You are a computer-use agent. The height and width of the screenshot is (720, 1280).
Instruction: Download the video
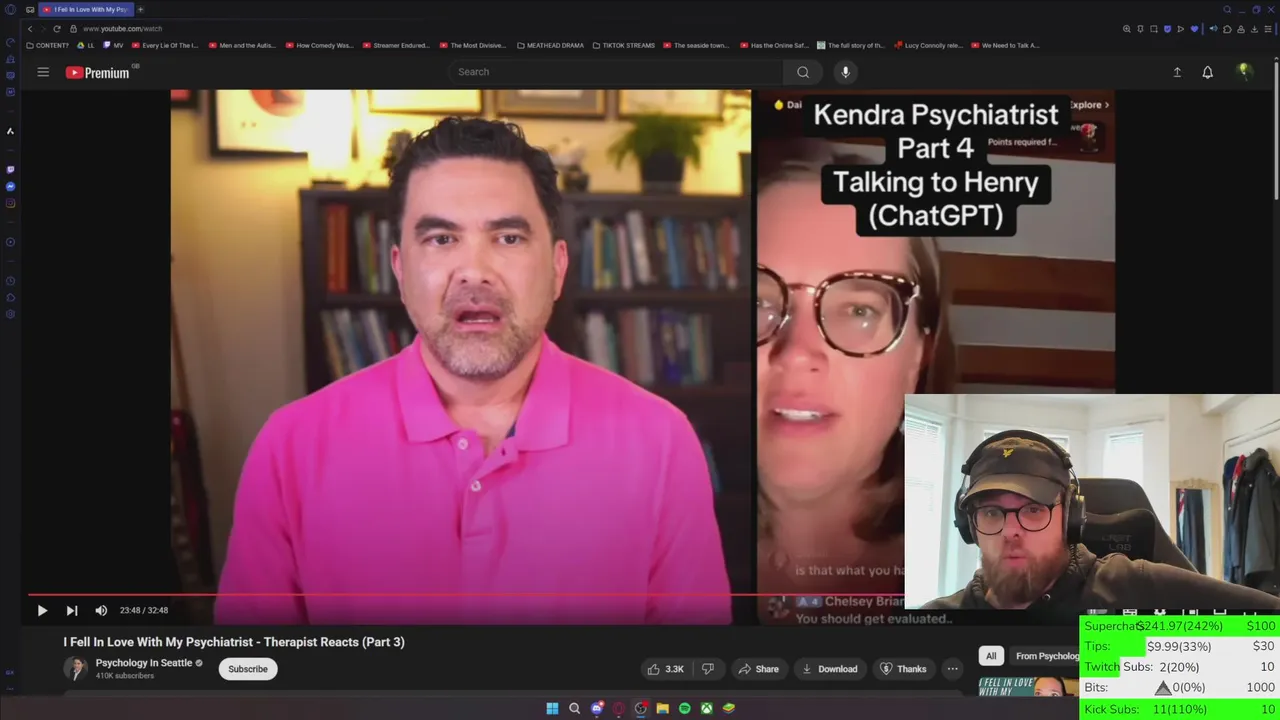tap(829, 669)
